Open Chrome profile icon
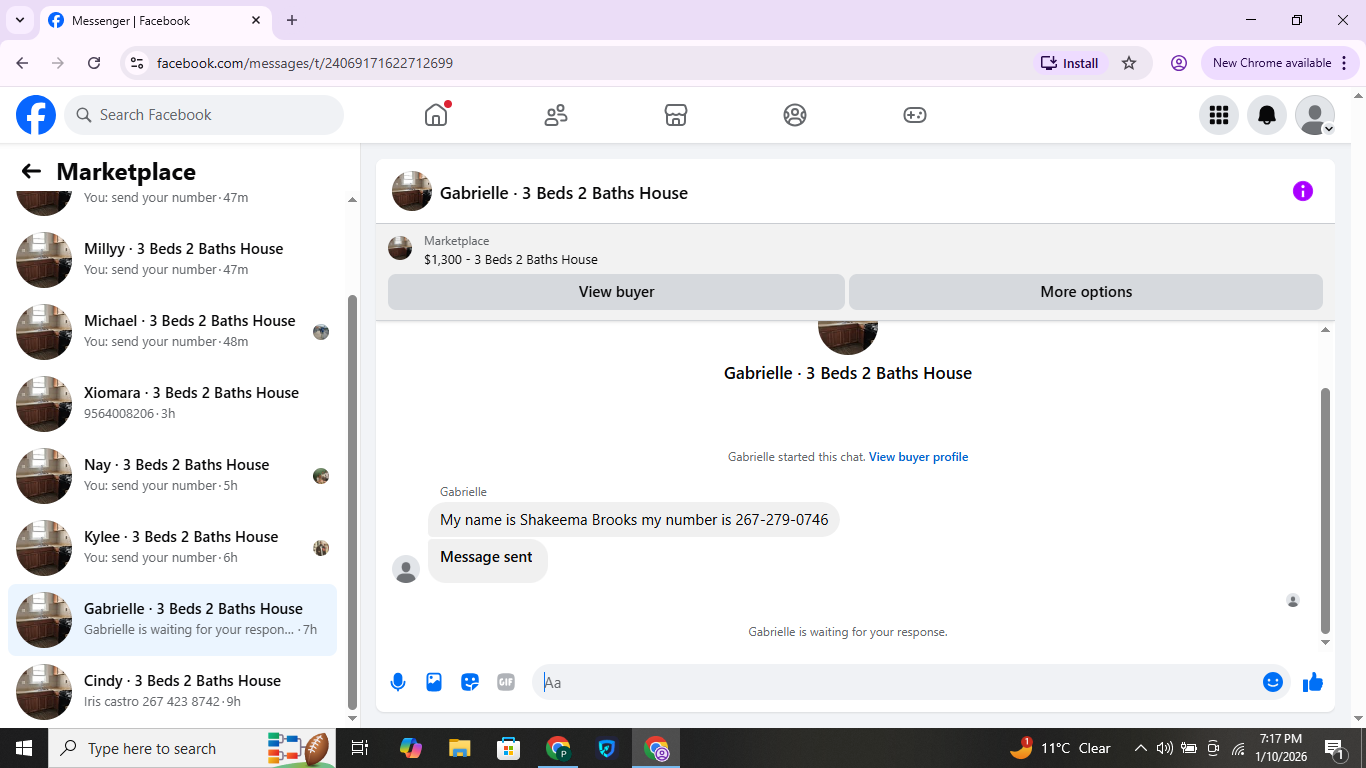1366x768 pixels. coord(1179,63)
